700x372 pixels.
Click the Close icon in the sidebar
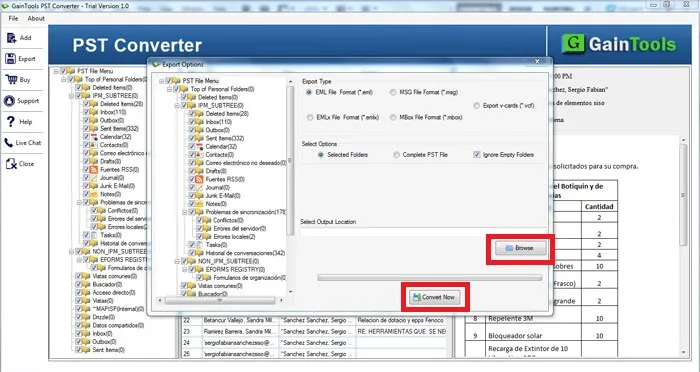[11, 164]
